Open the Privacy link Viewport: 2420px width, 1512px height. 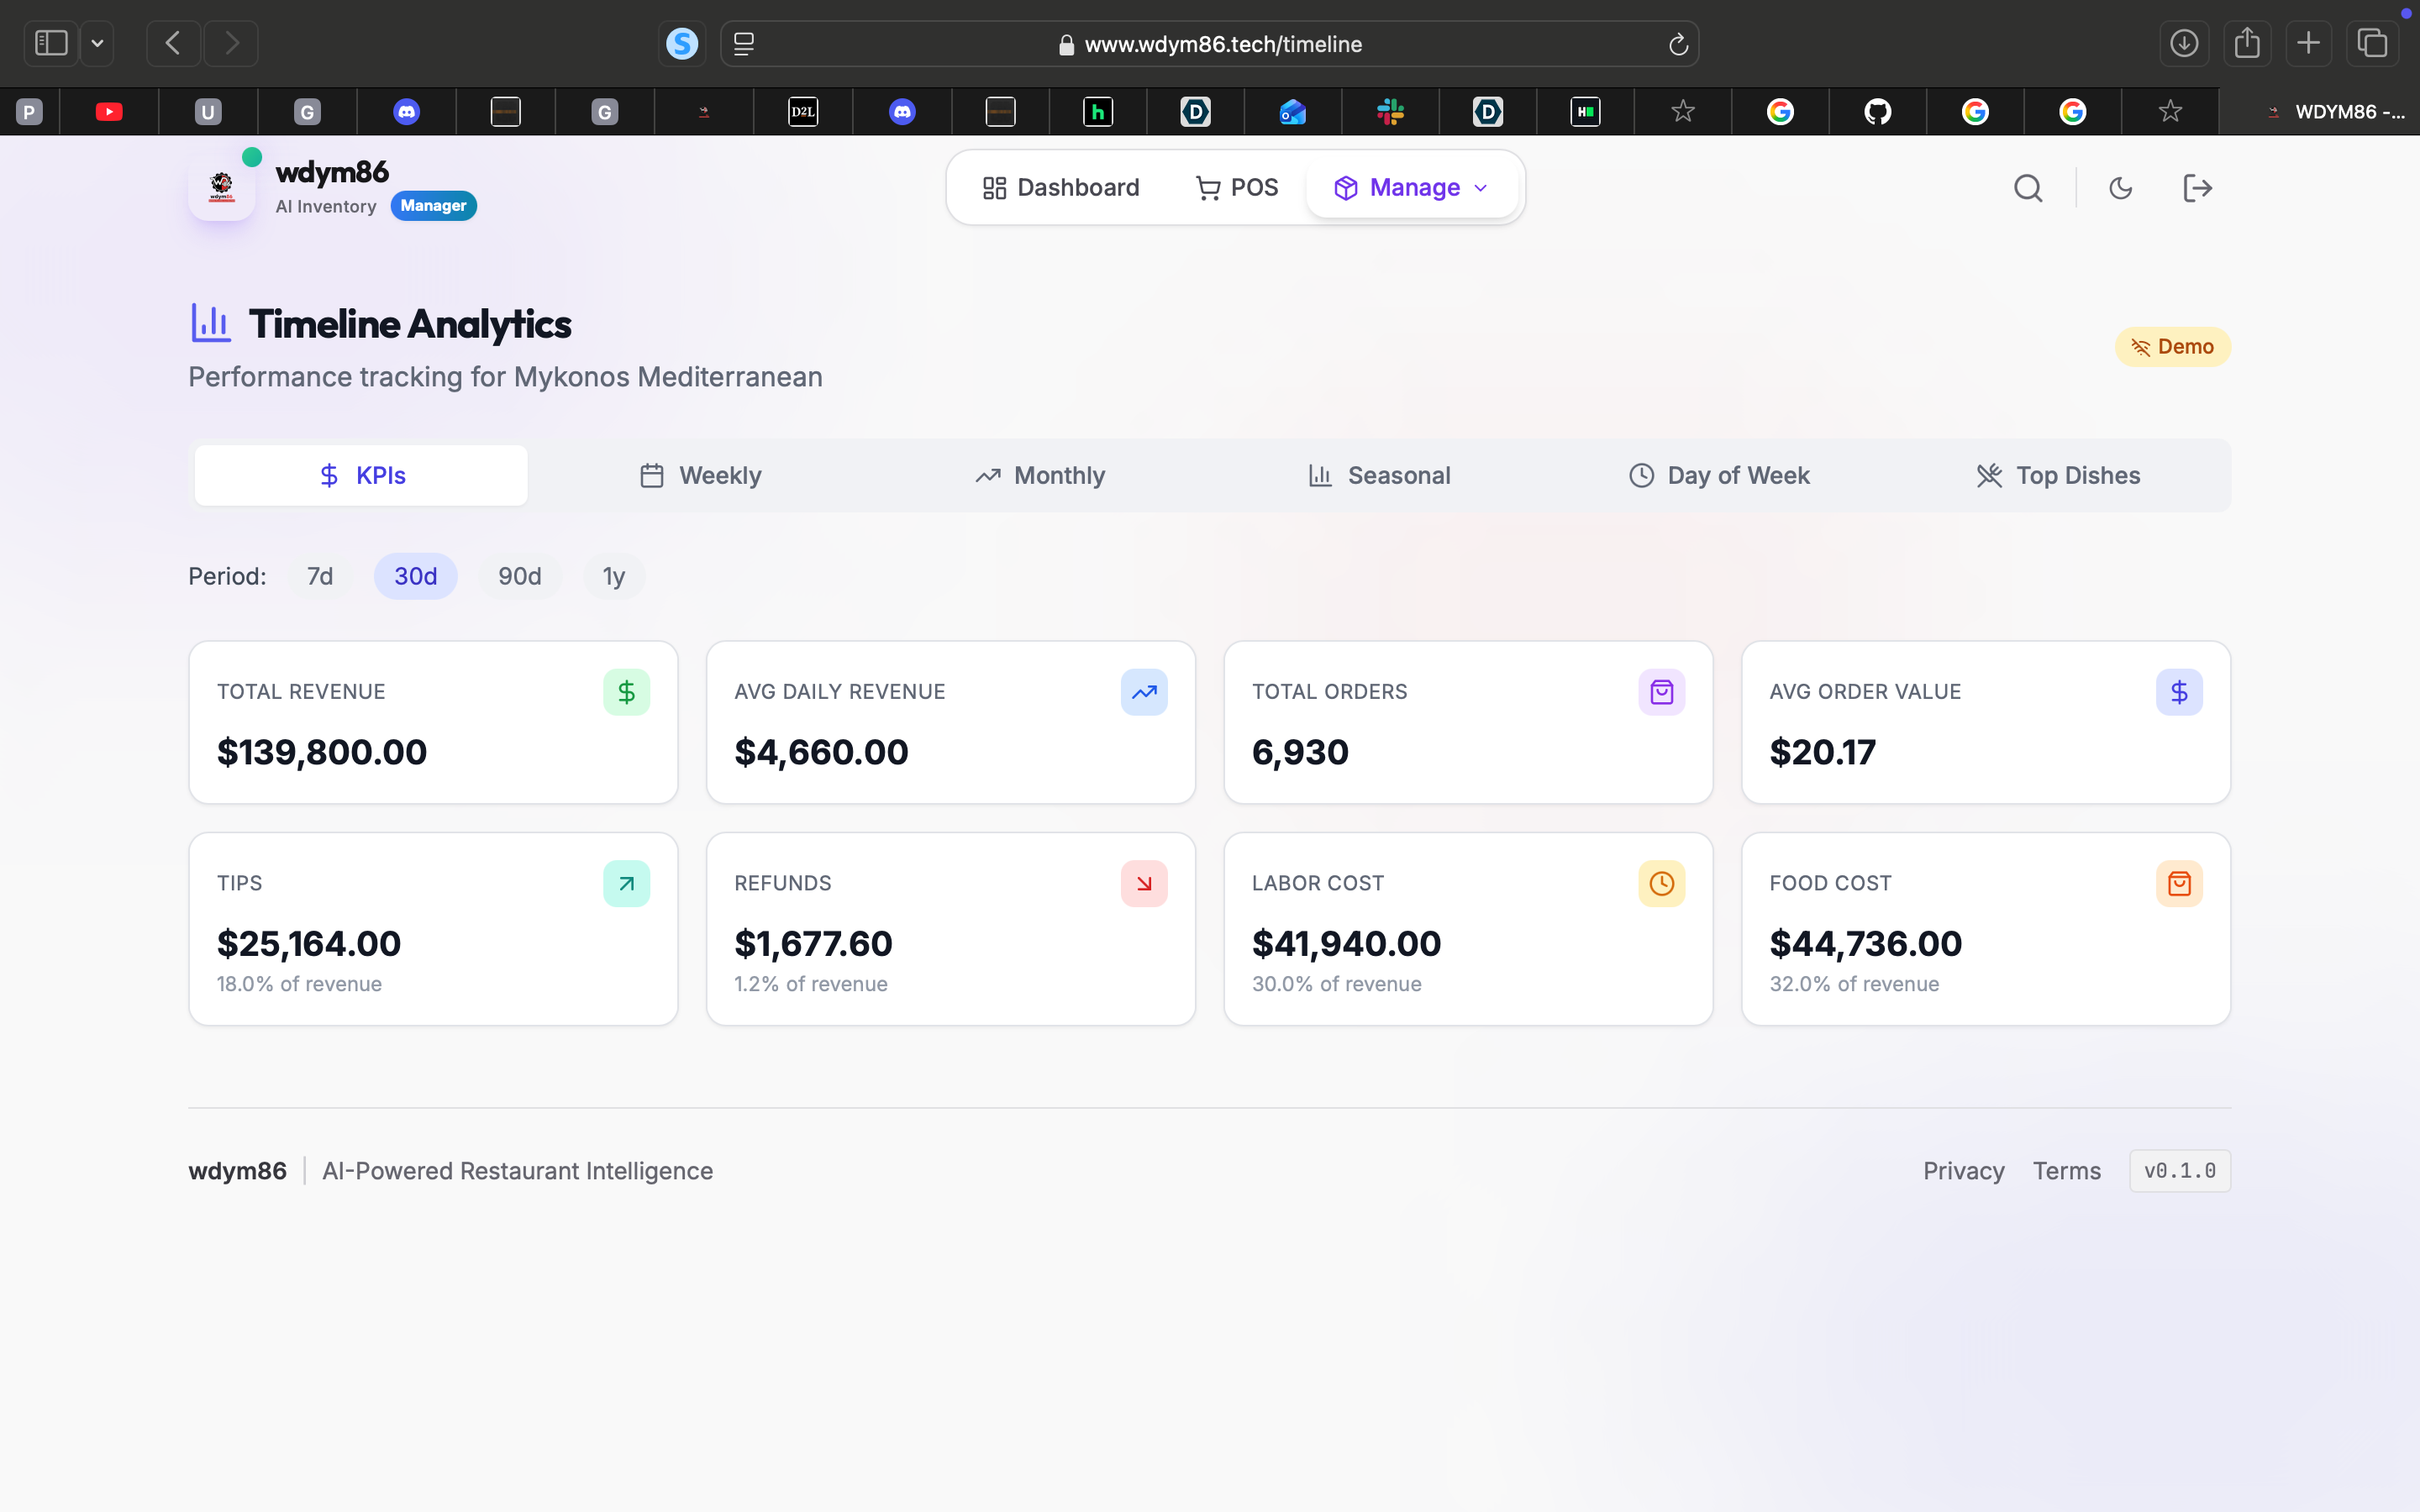click(x=1963, y=1171)
